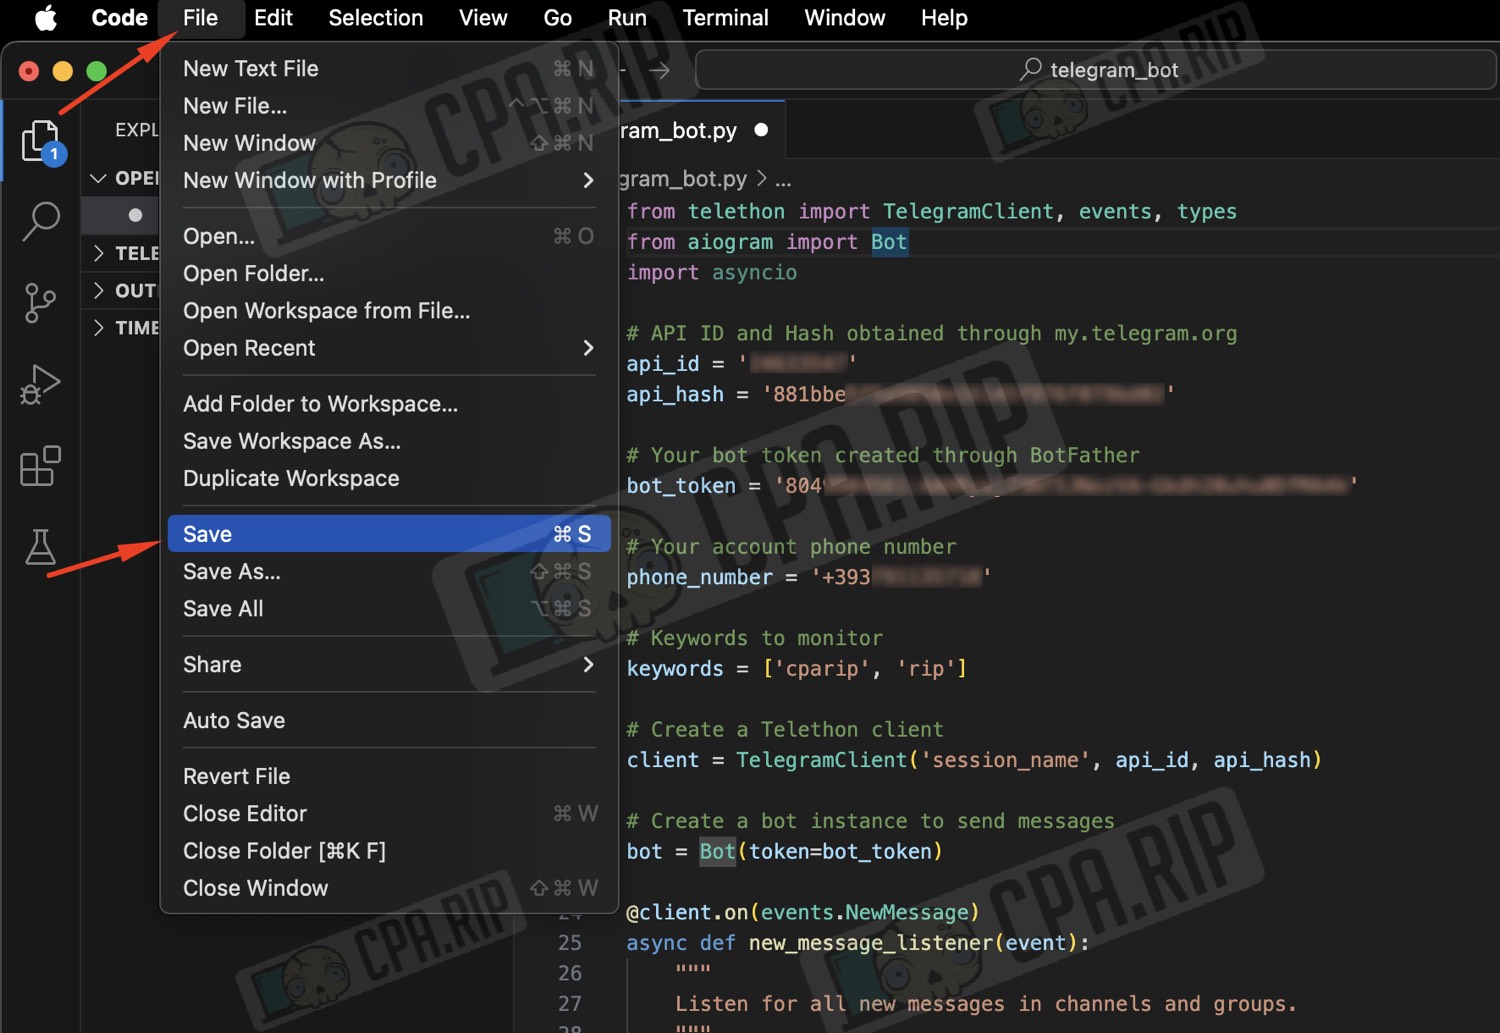The width and height of the screenshot is (1500, 1033).
Task: Open the Testing flask icon
Action: click(40, 547)
